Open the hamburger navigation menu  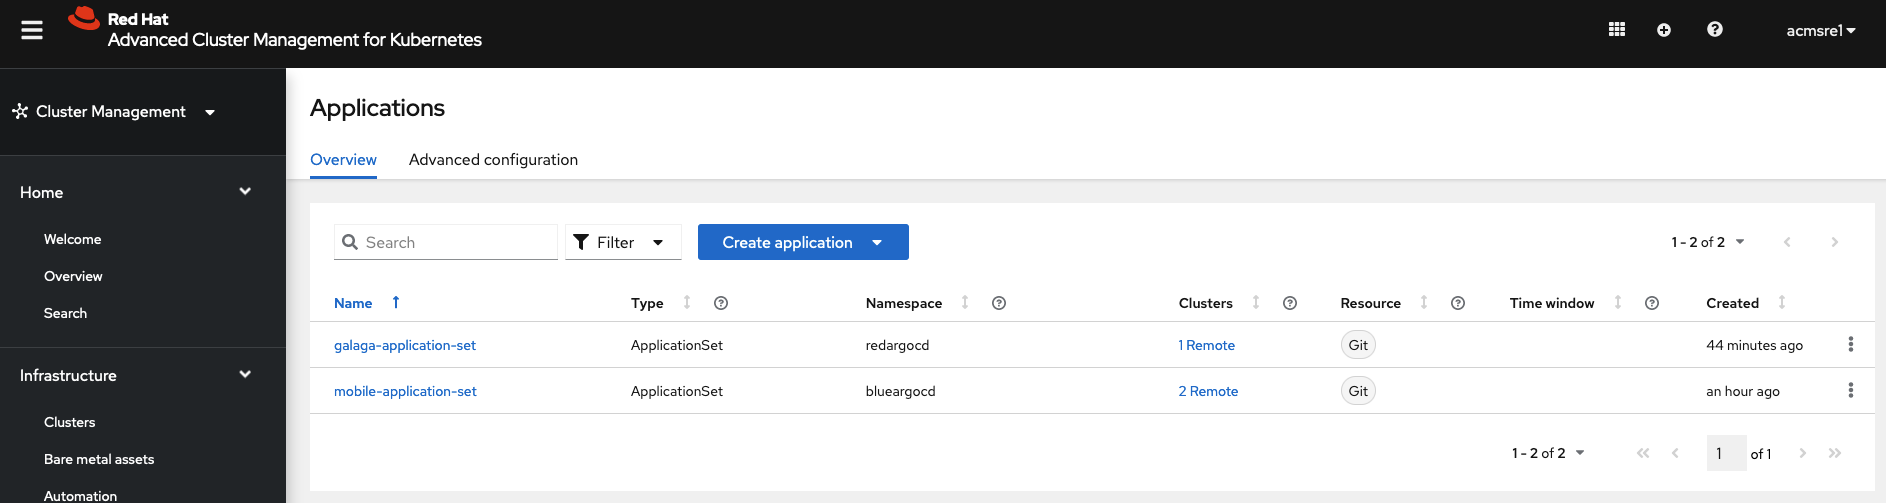(x=32, y=31)
